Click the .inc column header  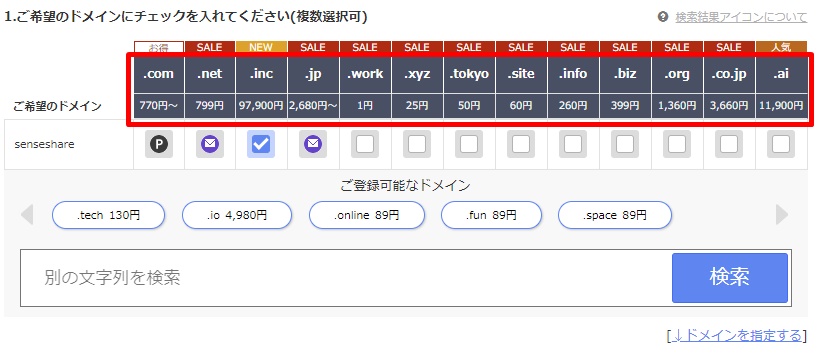pyautogui.click(x=261, y=74)
